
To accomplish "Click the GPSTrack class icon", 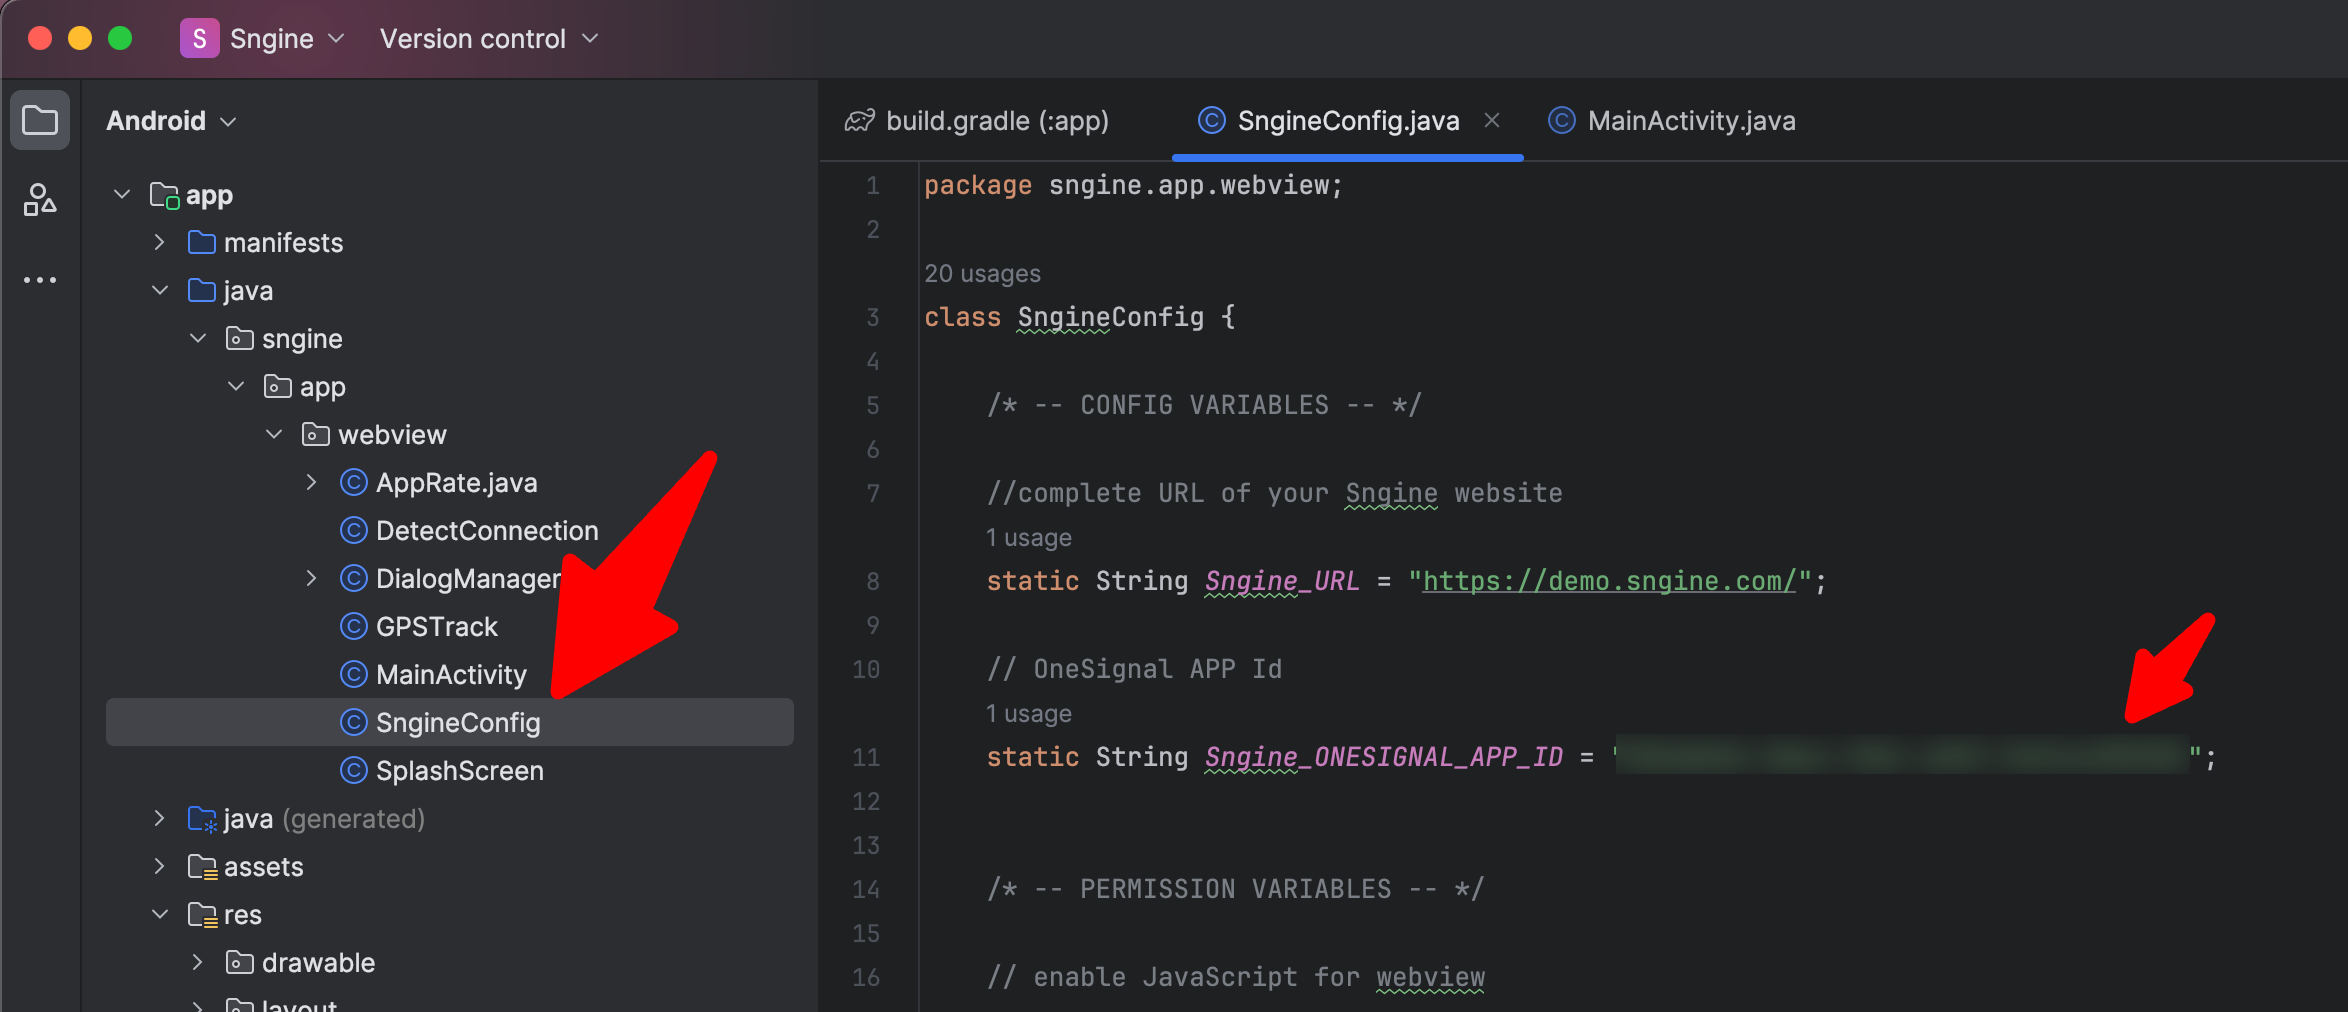I will (x=353, y=627).
